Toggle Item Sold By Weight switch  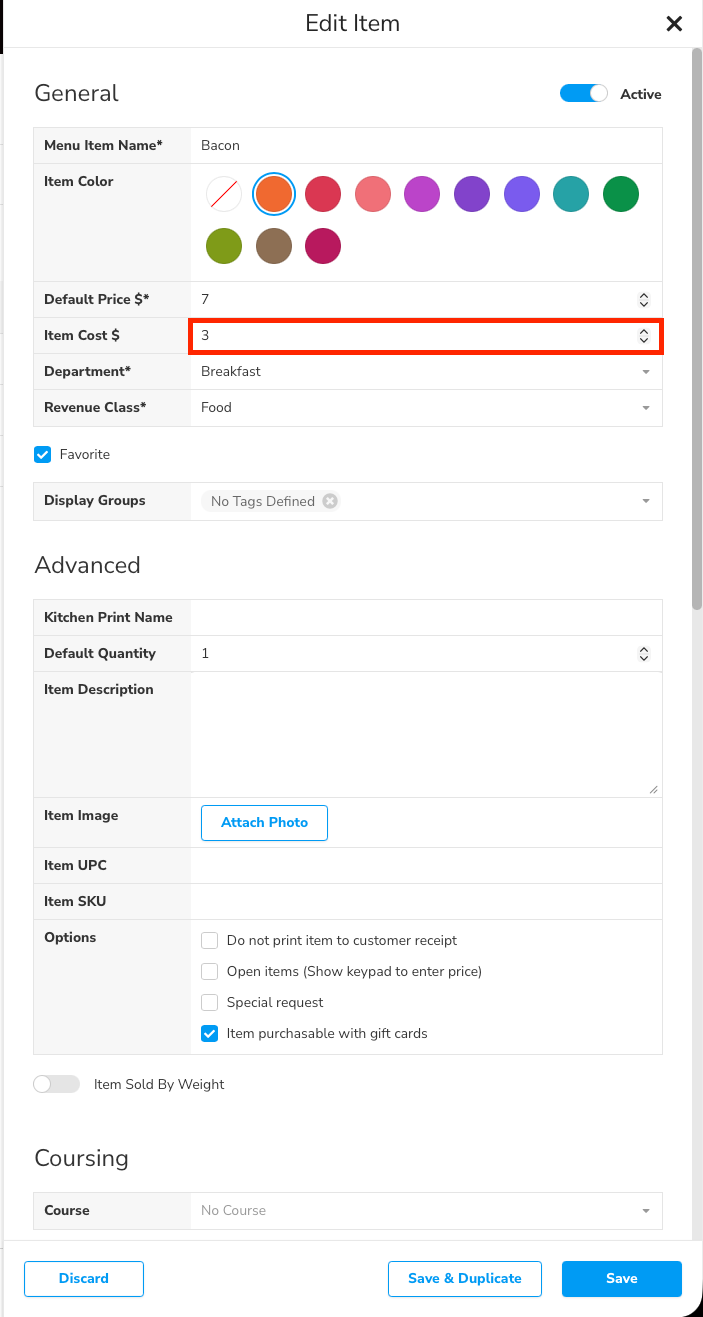pyautogui.click(x=56, y=1084)
